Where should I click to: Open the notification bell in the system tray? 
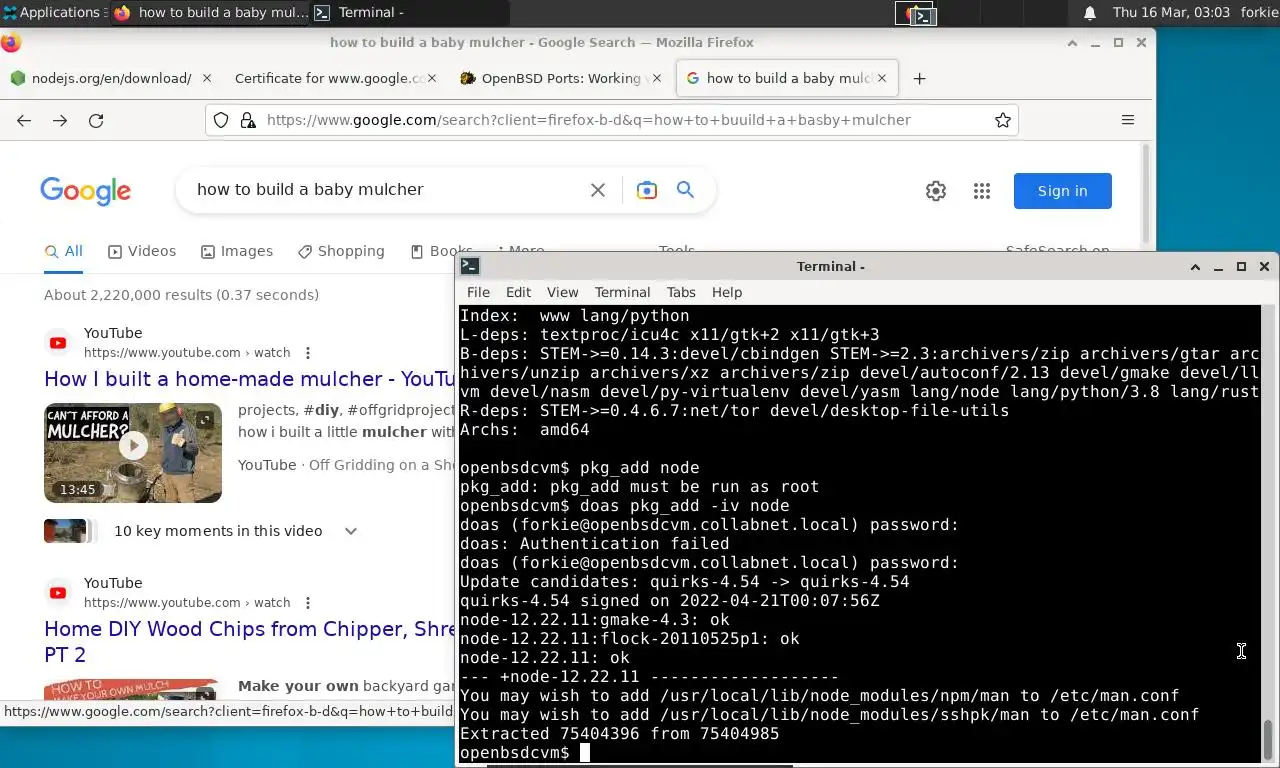[x=1090, y=13]
